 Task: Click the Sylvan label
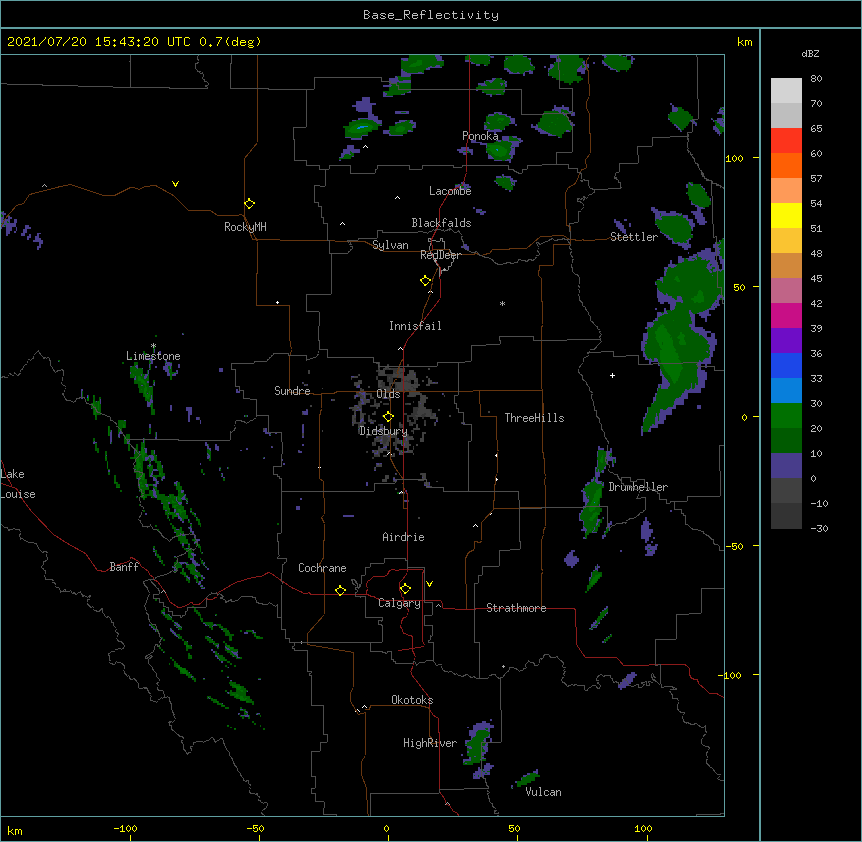[x=390, y=245]
